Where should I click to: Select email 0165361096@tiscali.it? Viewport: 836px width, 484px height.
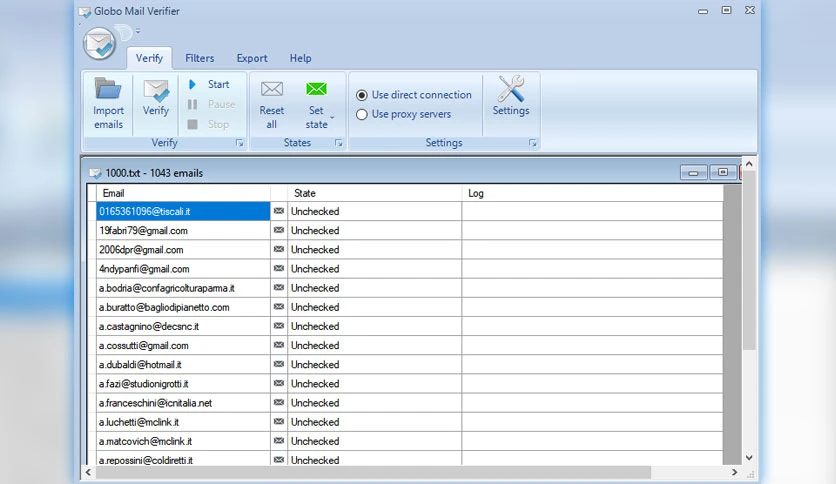[x=183, y=211]
